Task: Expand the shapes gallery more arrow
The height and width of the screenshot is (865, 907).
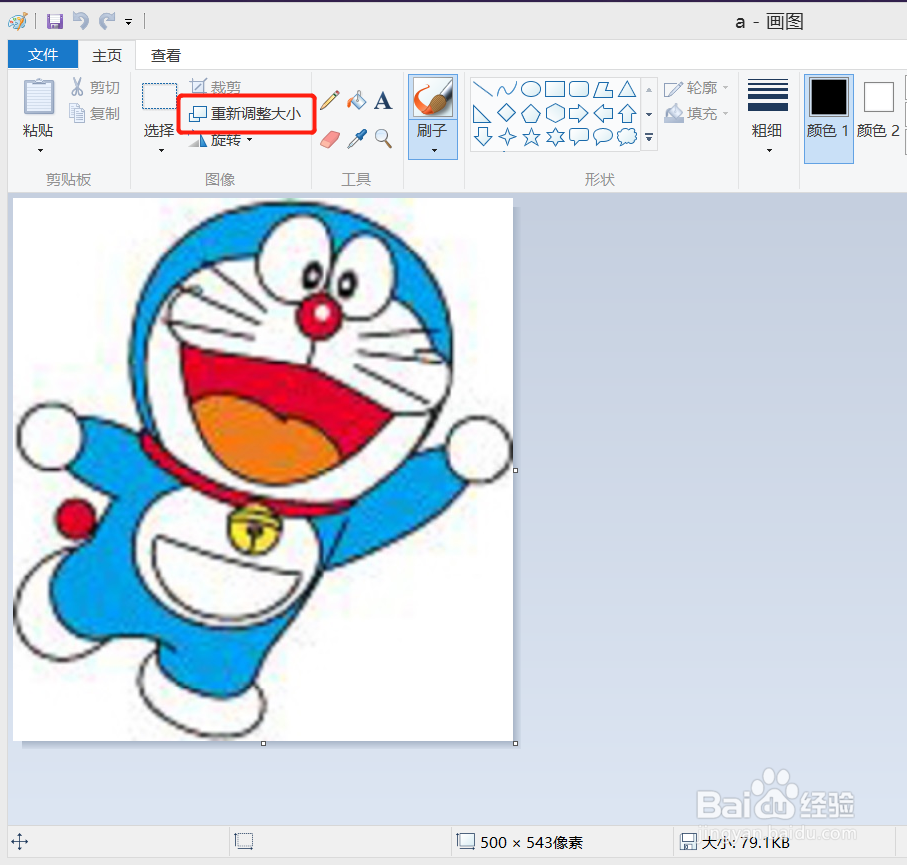Action: [649, 138]
